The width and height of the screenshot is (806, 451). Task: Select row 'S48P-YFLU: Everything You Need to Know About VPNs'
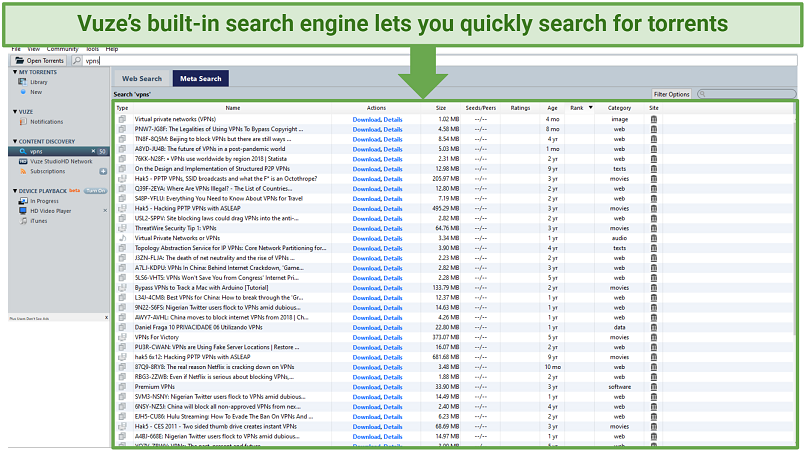click(x=454, y=199)
